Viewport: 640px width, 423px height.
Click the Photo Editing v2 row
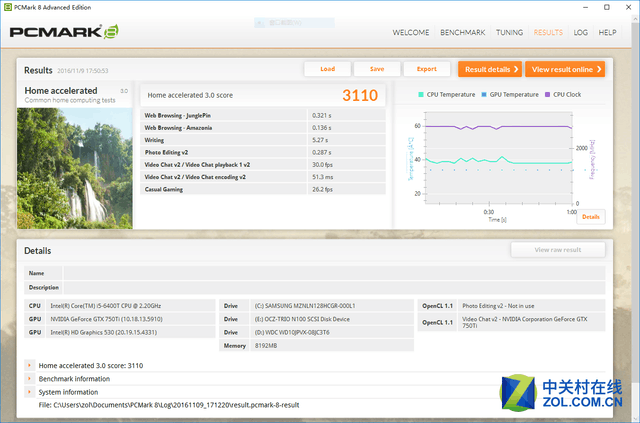(263, 152)
